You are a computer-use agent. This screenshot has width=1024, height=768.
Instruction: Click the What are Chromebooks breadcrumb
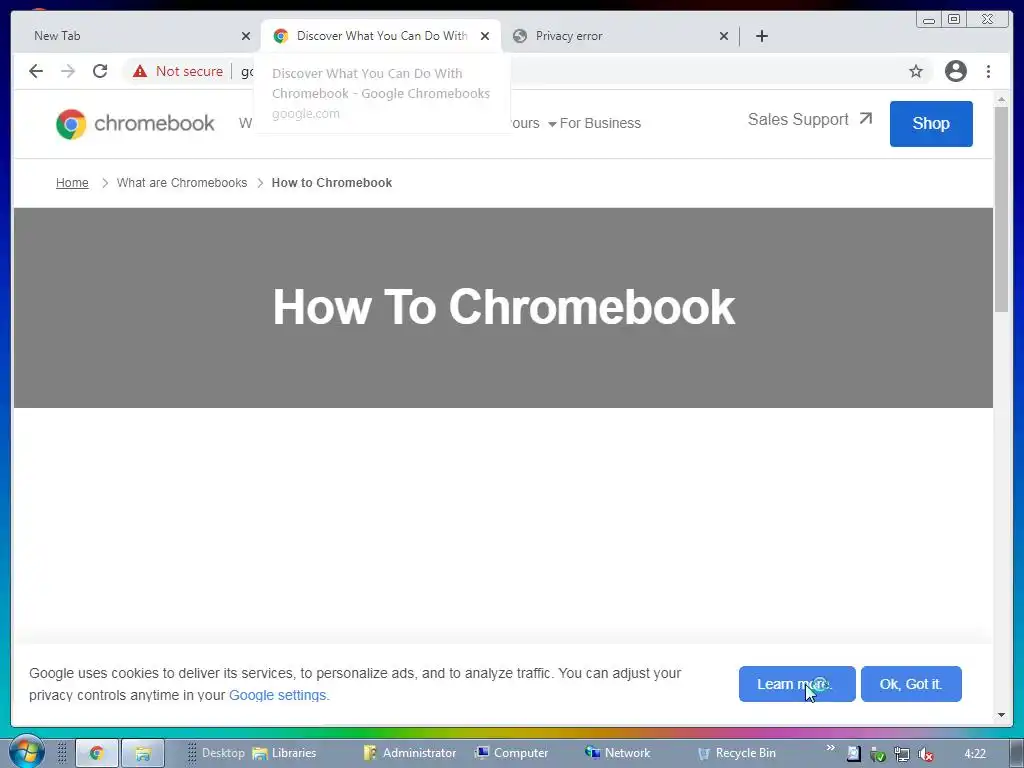[x=182, y=183]
